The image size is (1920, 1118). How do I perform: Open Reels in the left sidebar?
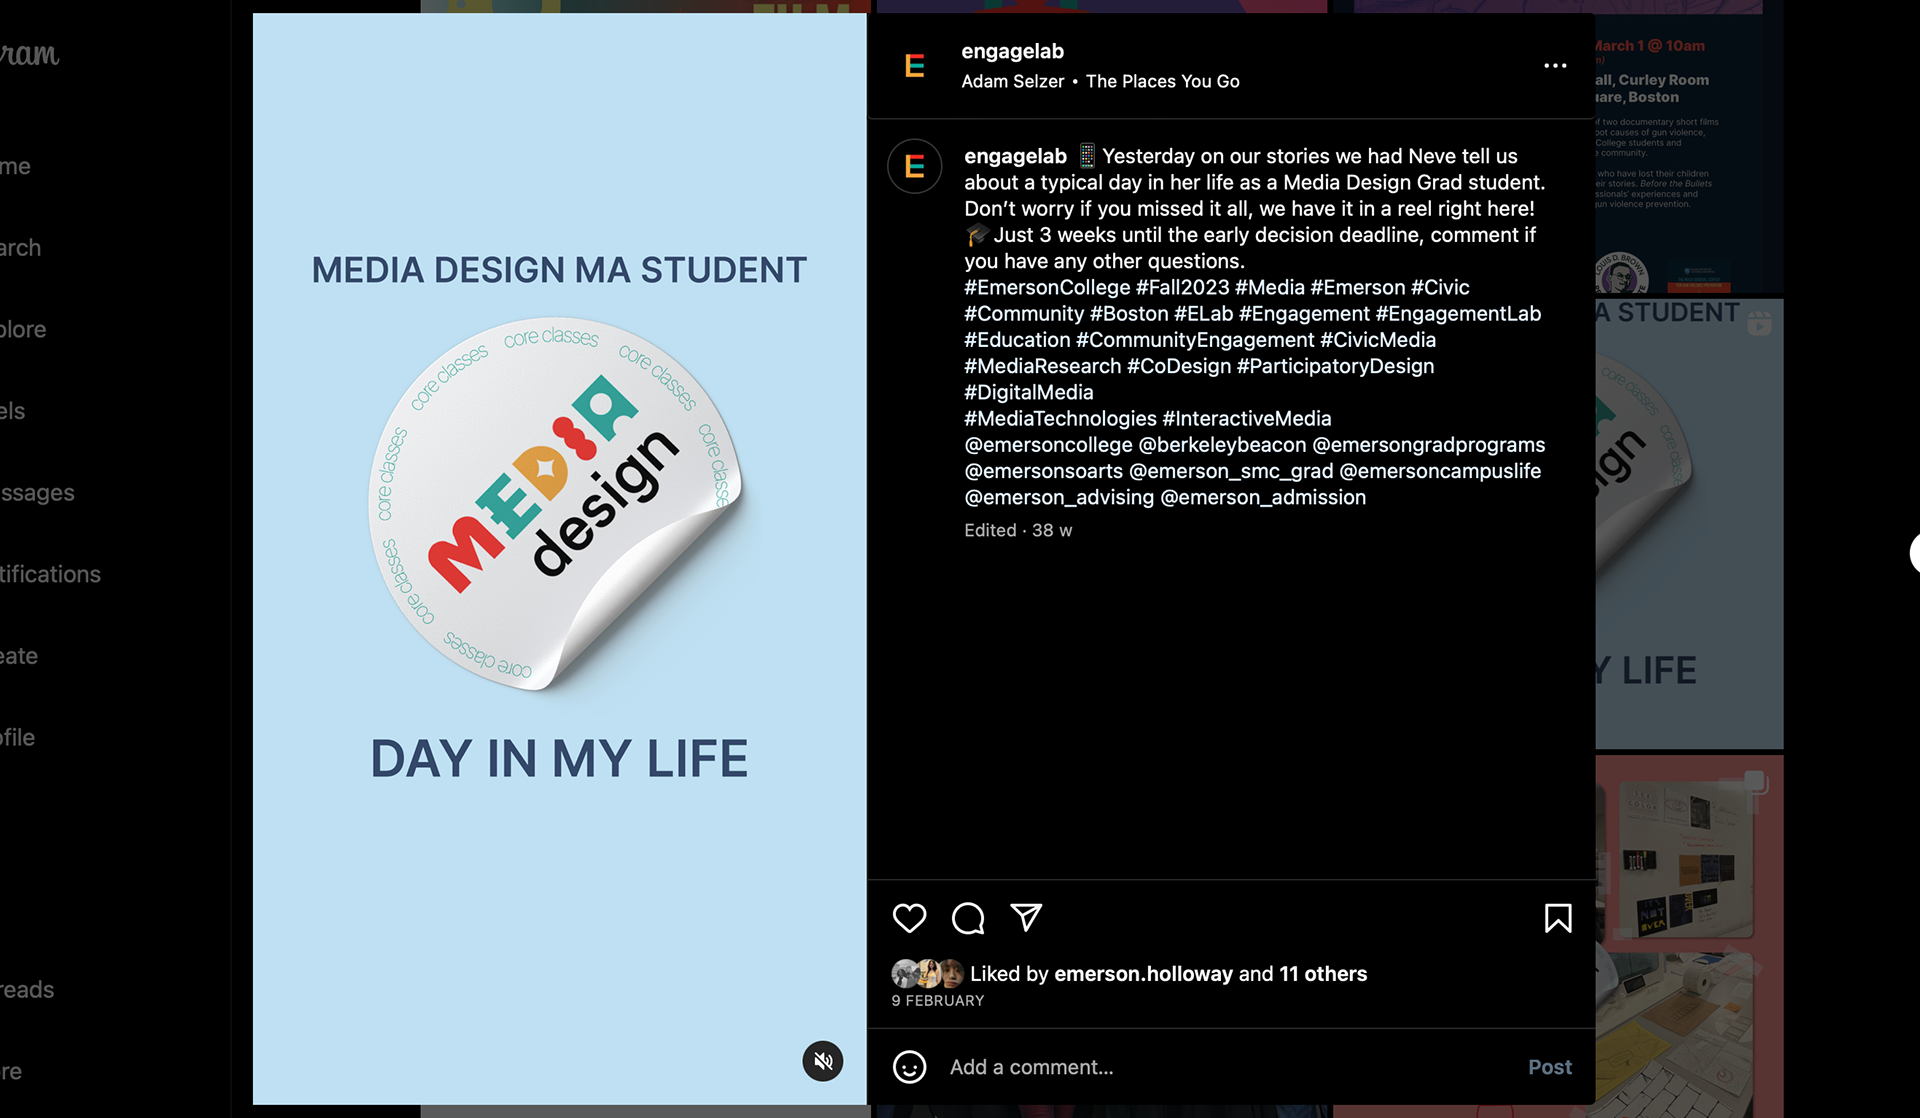click(12, 411)
